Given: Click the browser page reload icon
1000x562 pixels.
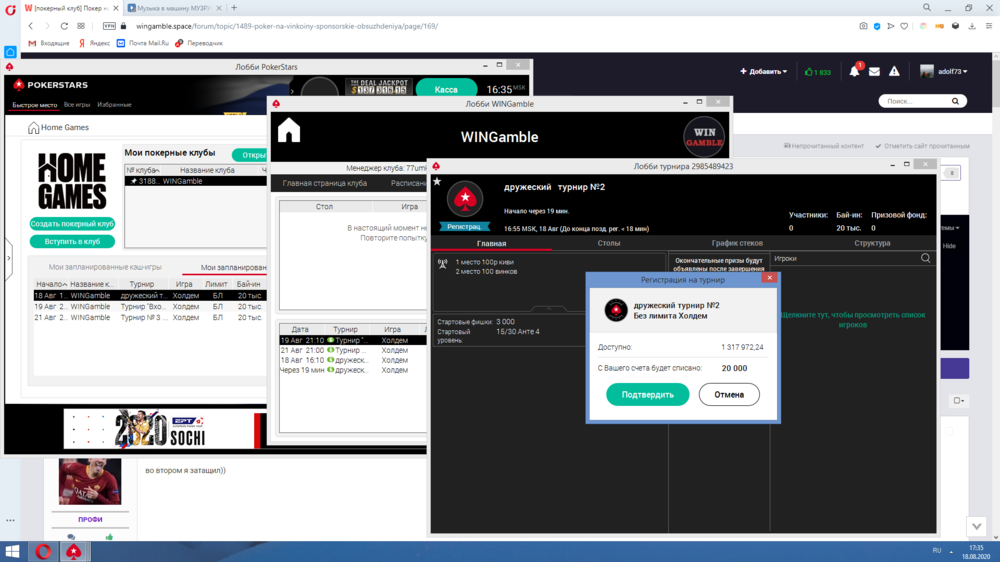Looking at the screenshot, I should pos(66,26).
